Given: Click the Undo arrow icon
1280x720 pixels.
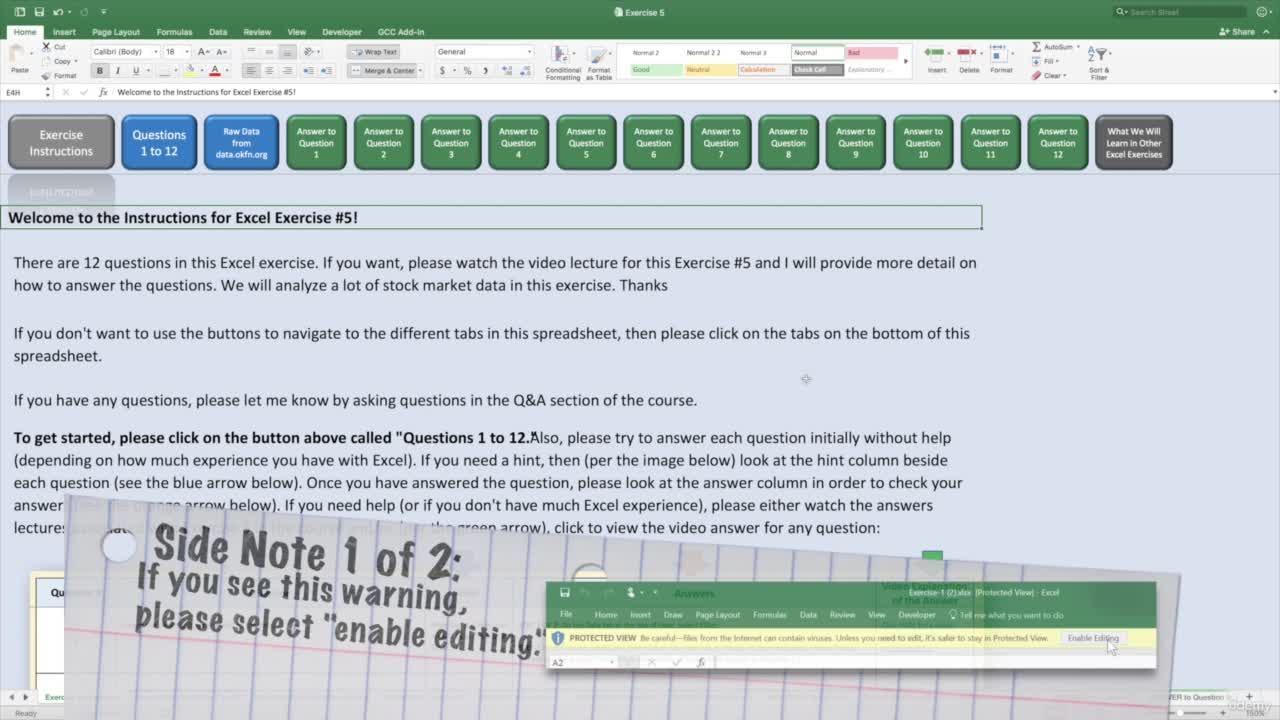Looking at the screenshot, I should [57, 12].
